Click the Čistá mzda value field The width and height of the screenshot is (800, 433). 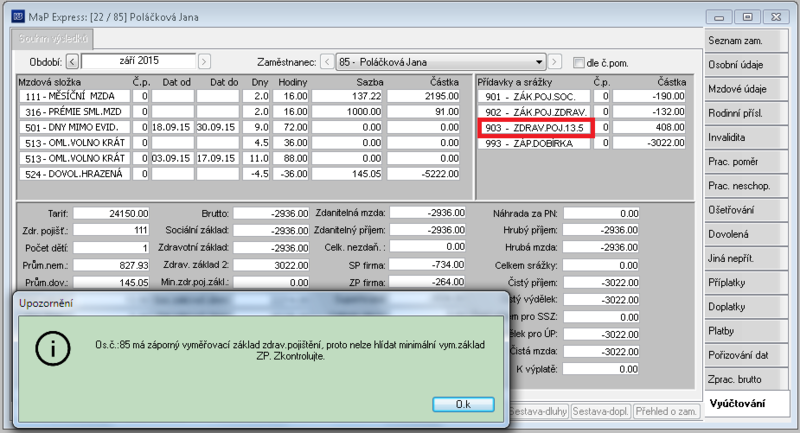(601, 351)
